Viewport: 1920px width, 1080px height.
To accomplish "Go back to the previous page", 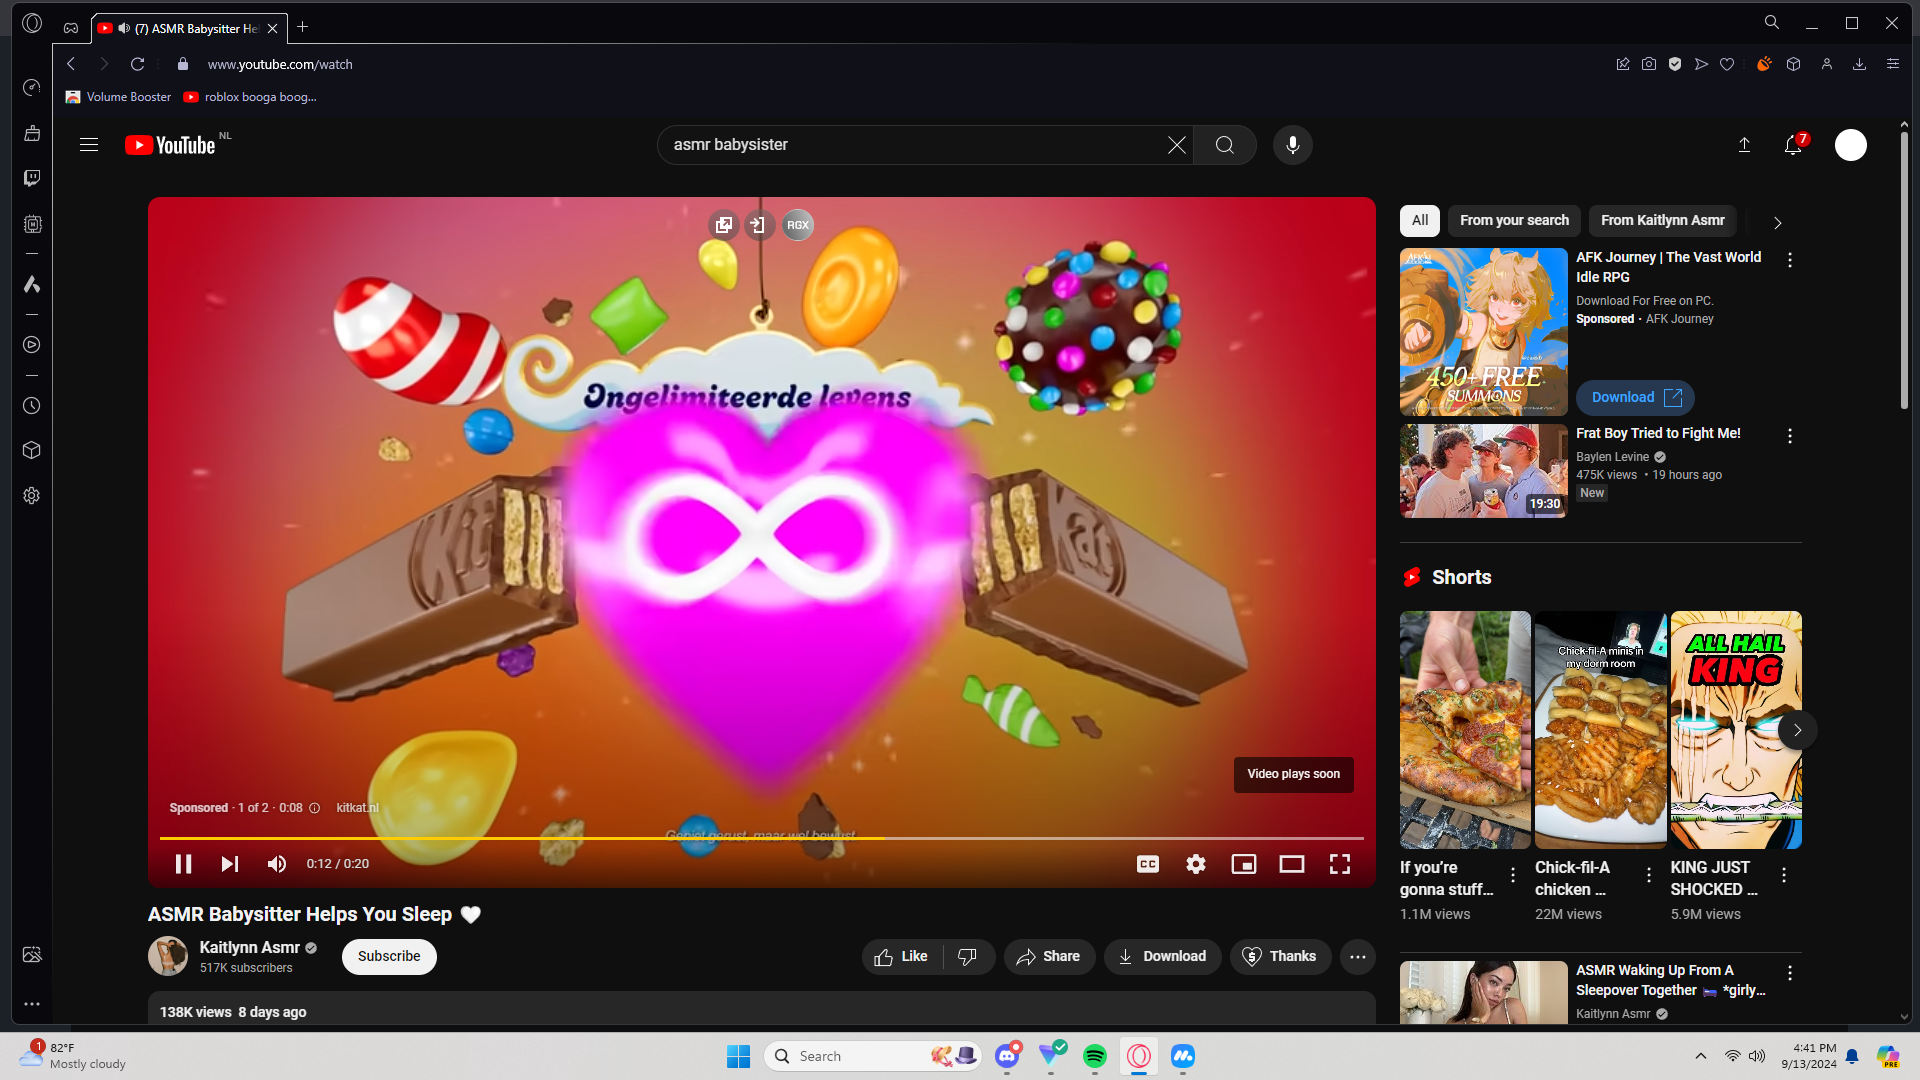I will pyautogui.click(x=71, y=64).
